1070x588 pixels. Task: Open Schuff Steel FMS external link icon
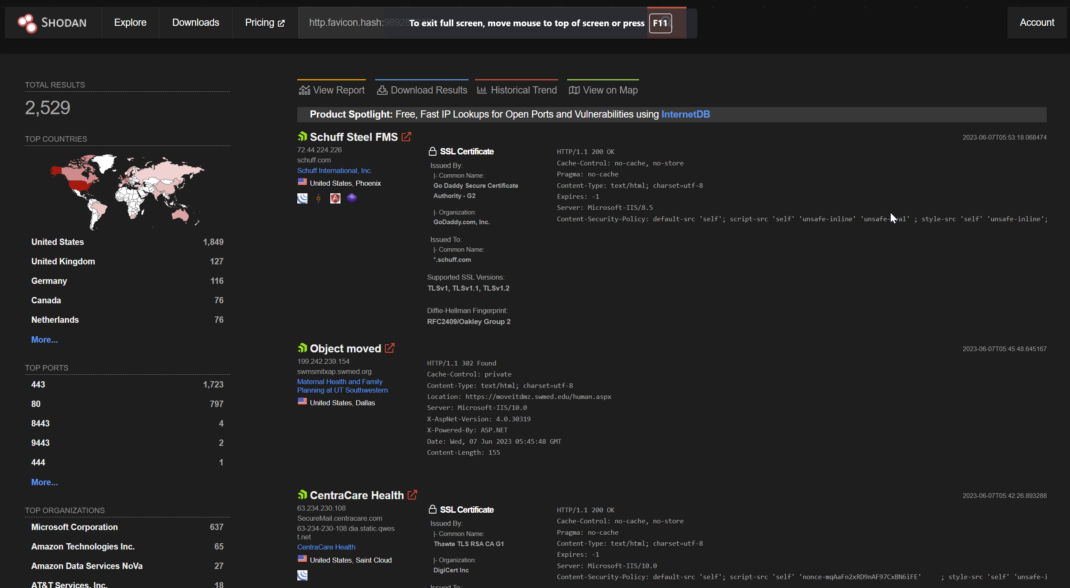(x=407, y=137)
